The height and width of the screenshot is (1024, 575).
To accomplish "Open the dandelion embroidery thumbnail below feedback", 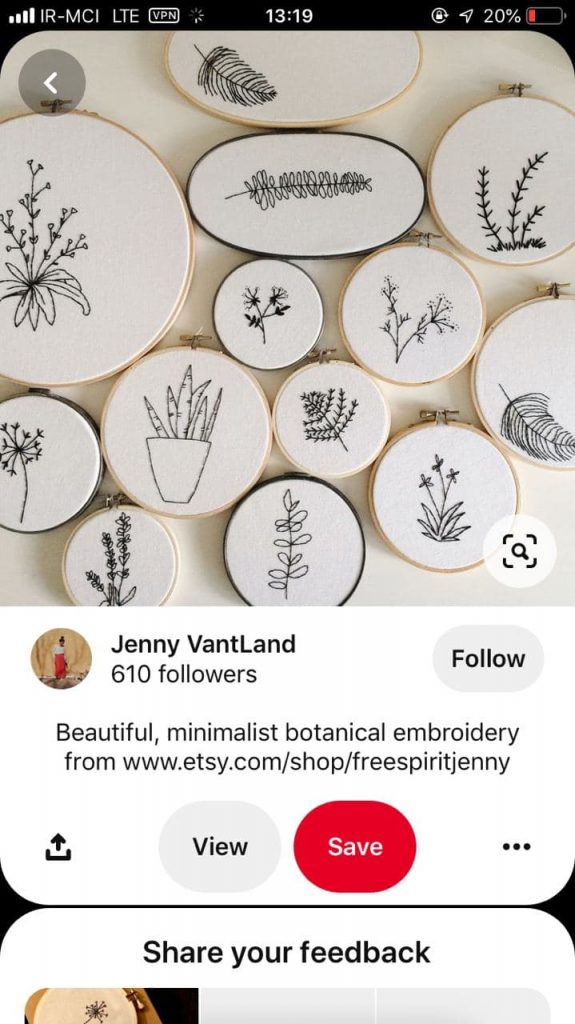I will point(111,1006).
